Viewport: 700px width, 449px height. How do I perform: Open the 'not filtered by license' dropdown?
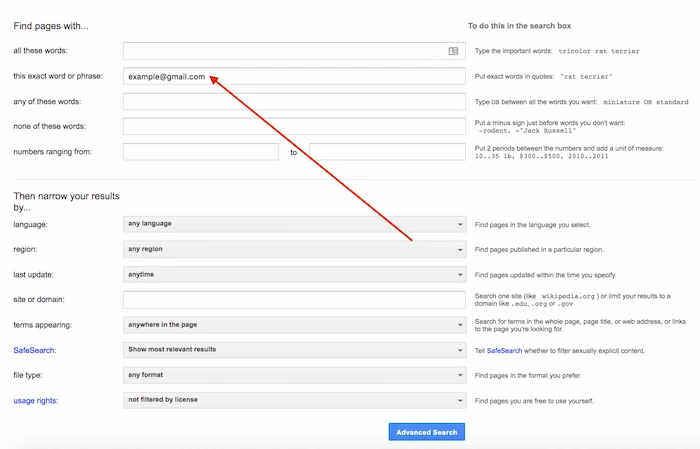click(295, 400)
